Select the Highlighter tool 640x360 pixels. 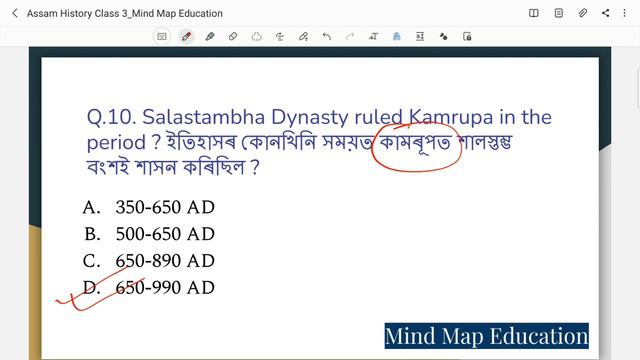pos(210,37)
